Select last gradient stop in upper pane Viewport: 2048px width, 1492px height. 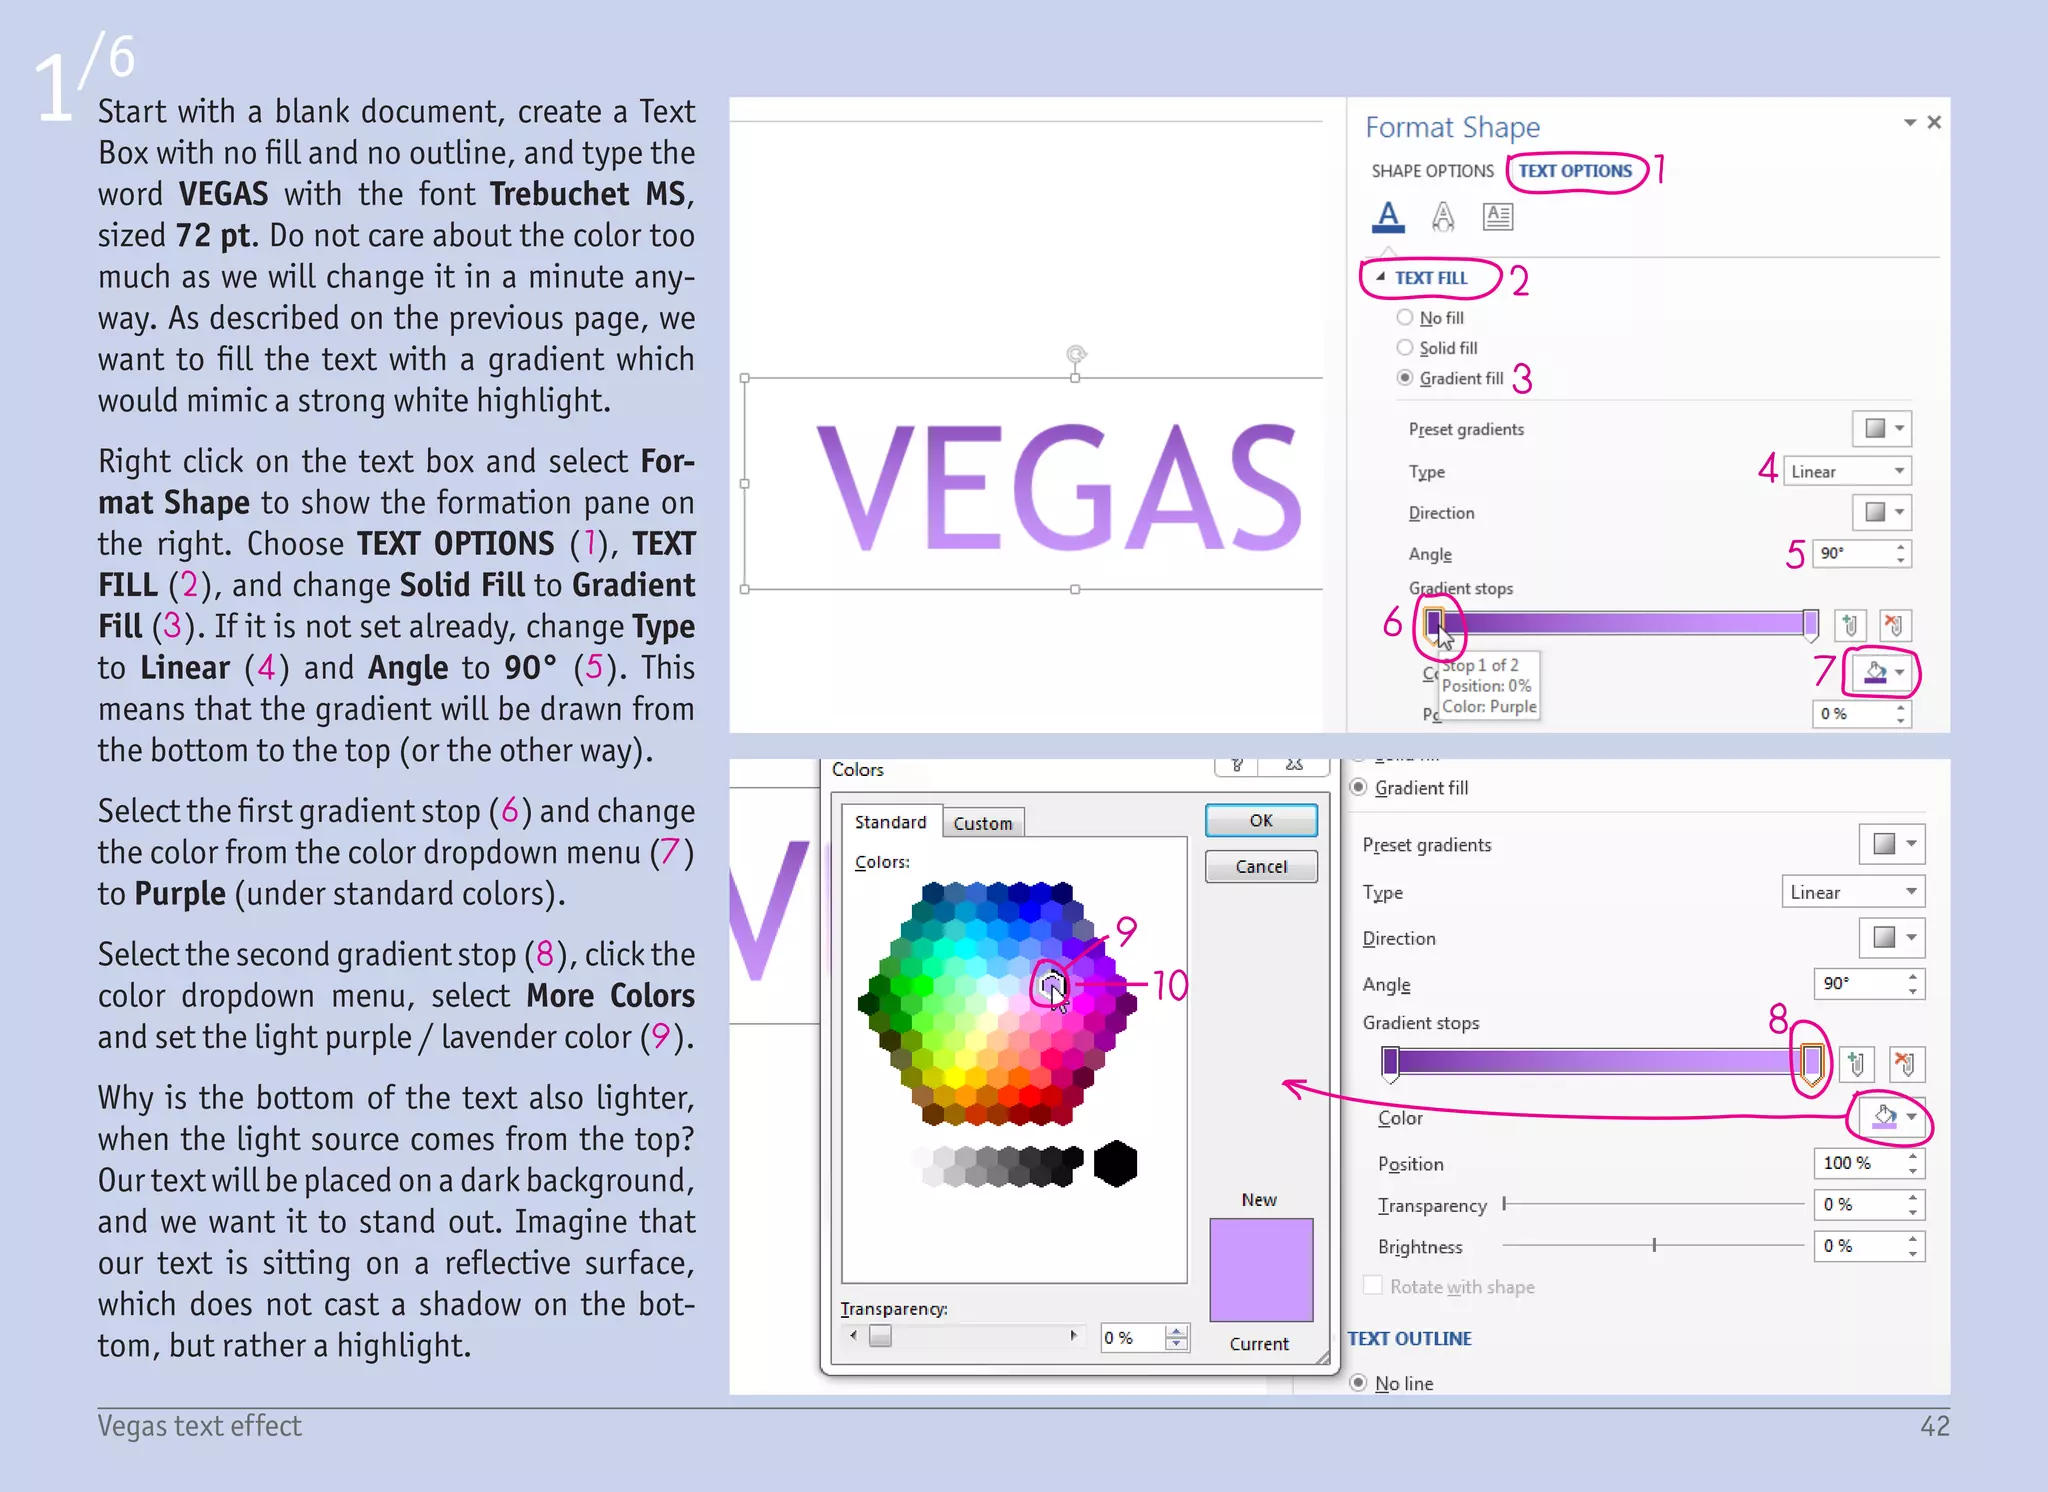[x=1810, y=626]
